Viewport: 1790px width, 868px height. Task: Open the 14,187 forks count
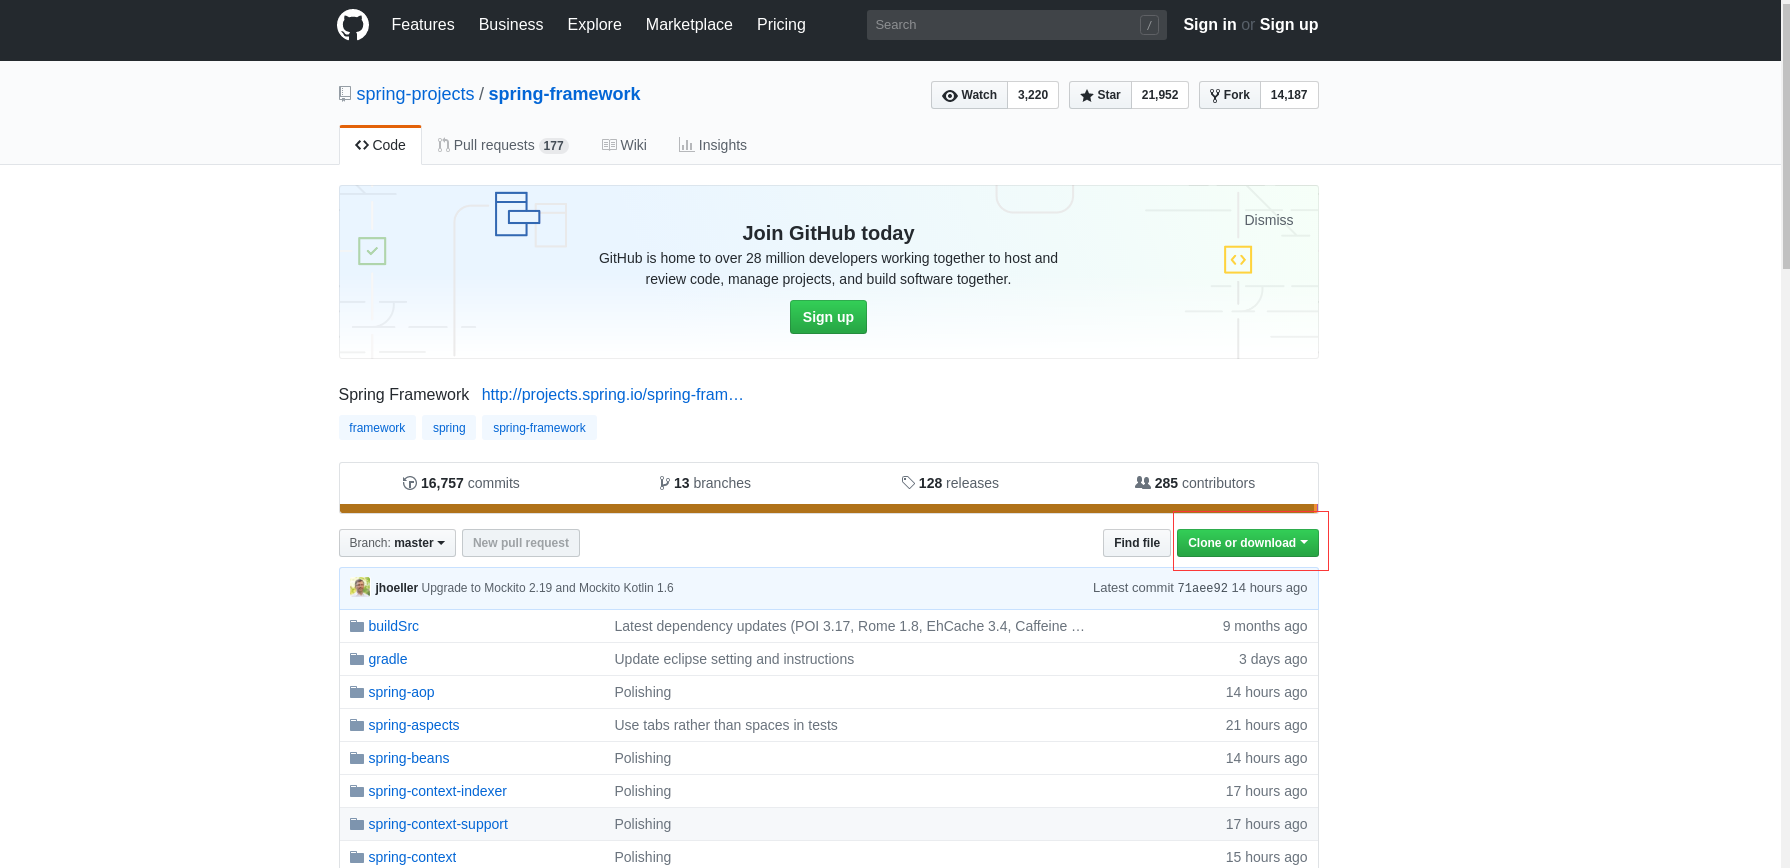[1289, 95]
